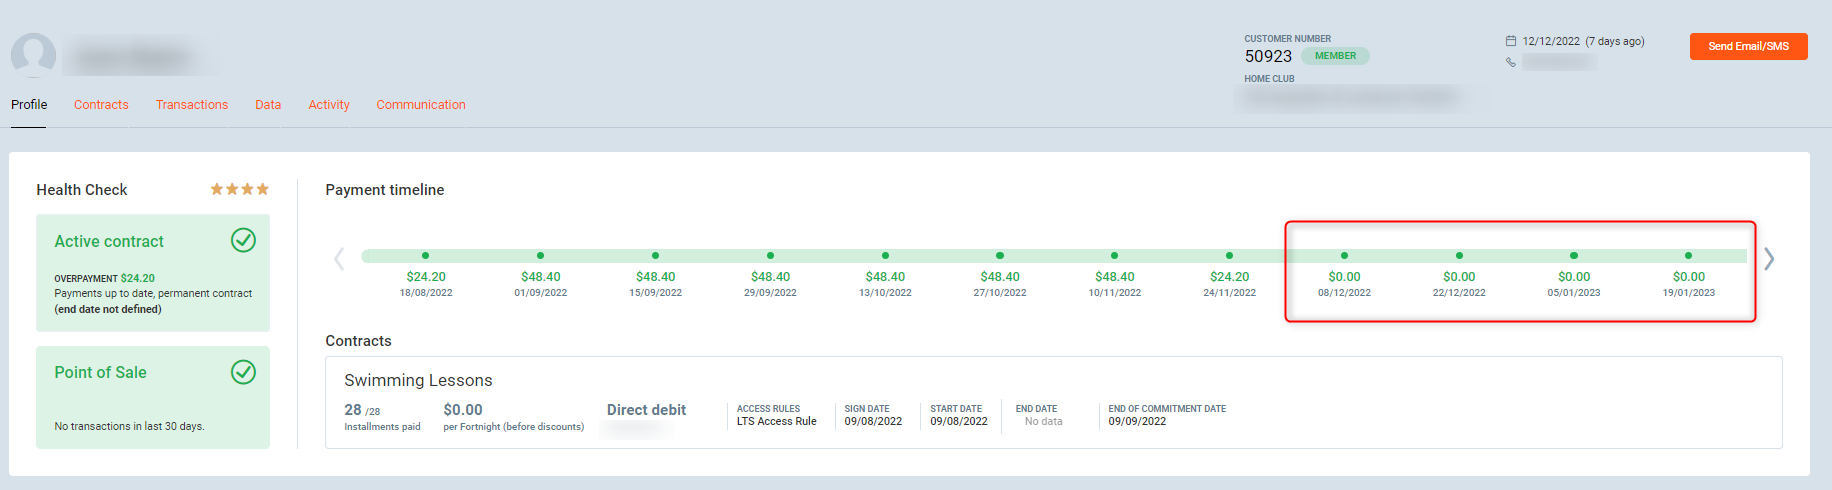Switch to the Transactions tab

pyautogui.click(x=192, y=105)
